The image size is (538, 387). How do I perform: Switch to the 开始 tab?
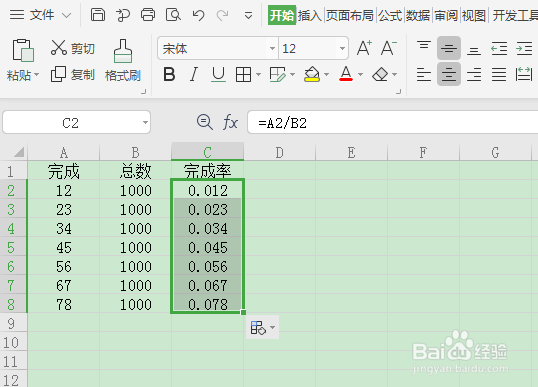[x=282, y=15]
